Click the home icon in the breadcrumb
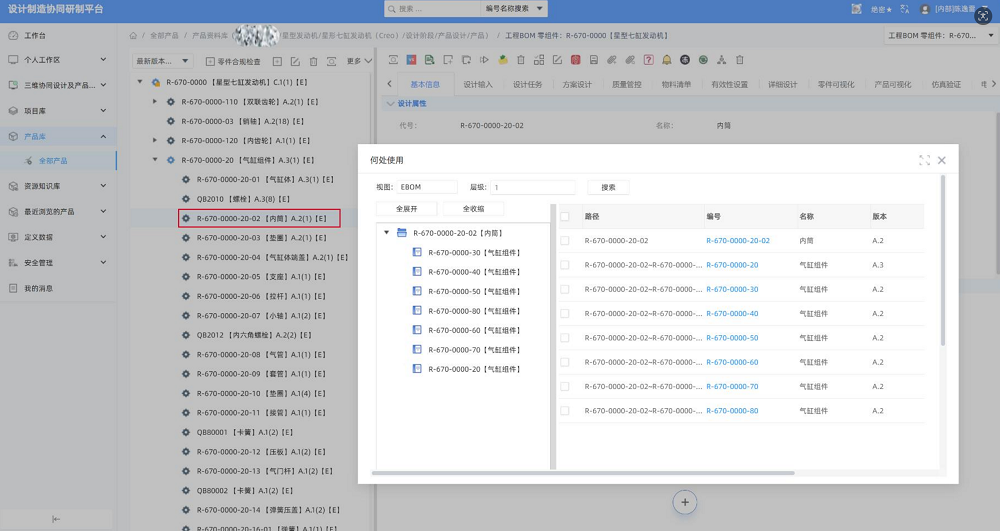Screen dimensions: 1000x531 [133, 36]
